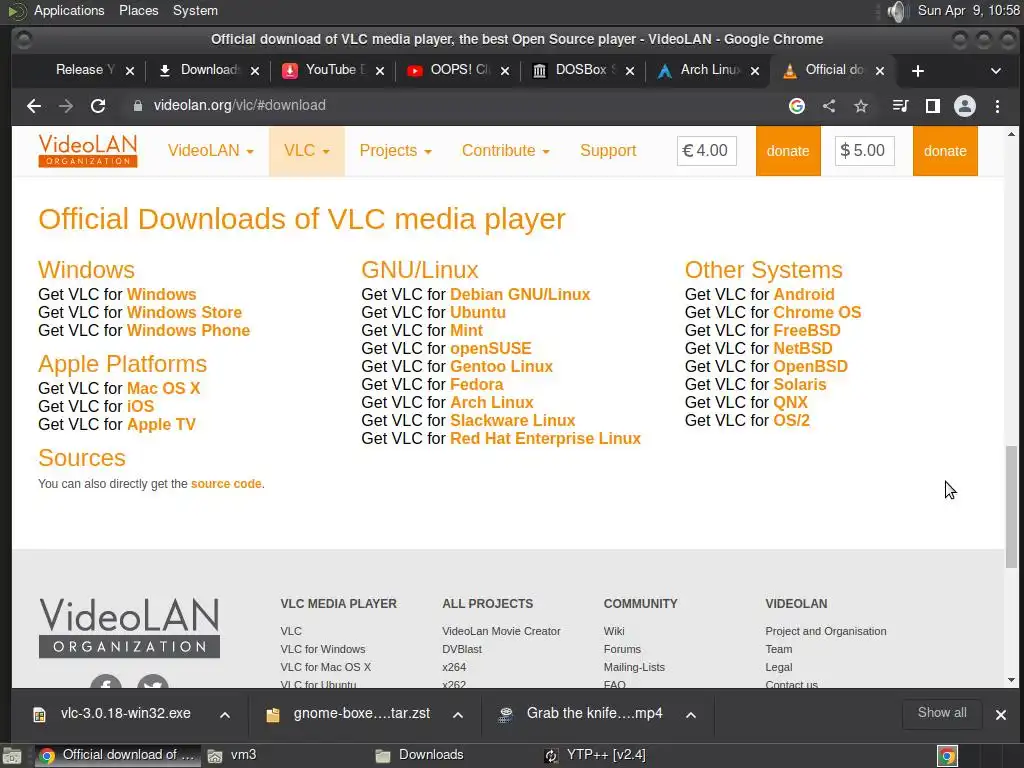Go back to previous page in Chrome

34,106
